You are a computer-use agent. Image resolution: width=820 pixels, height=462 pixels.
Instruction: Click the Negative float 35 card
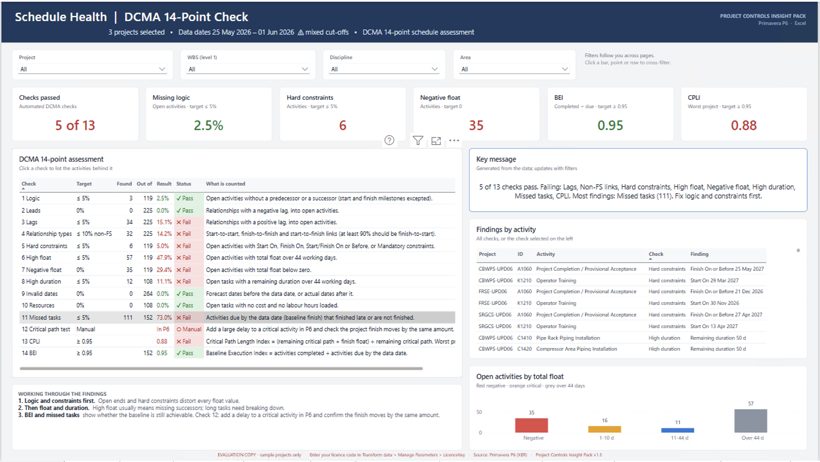point(476,114)
